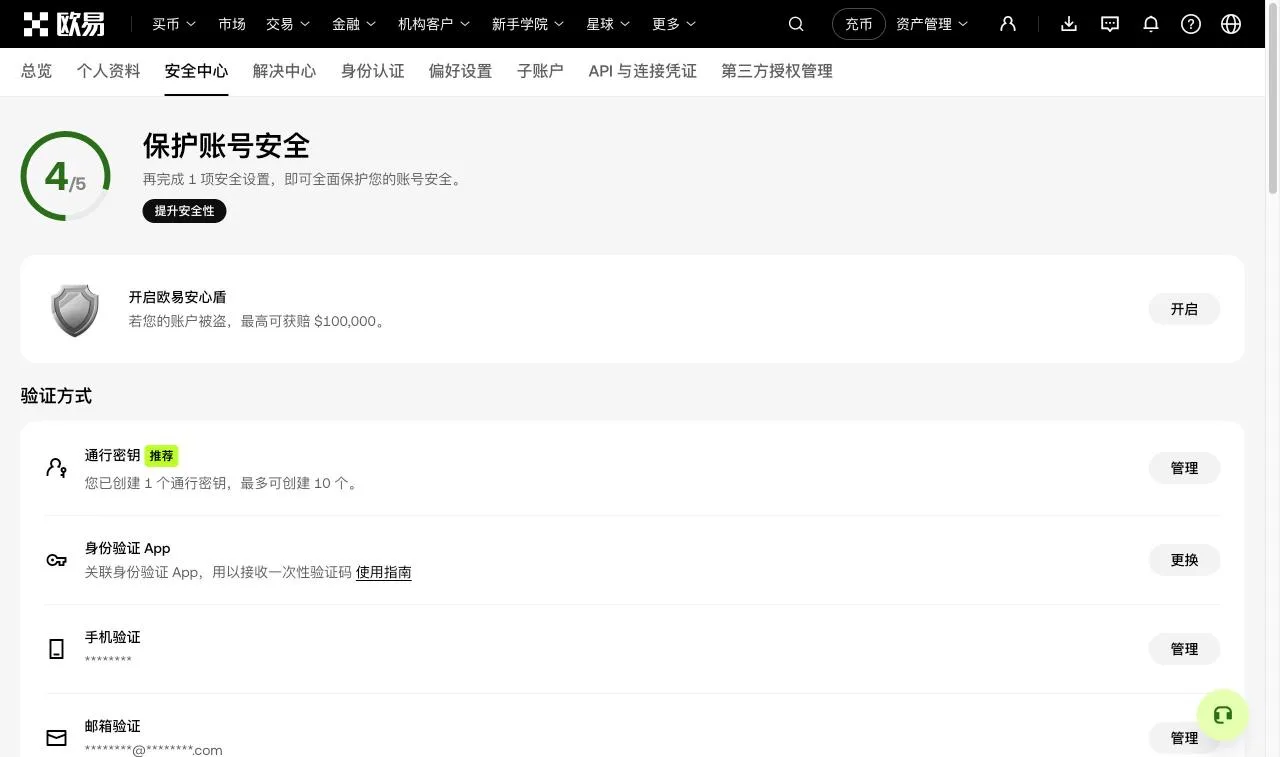Click the download app icon

[1069, 24]
